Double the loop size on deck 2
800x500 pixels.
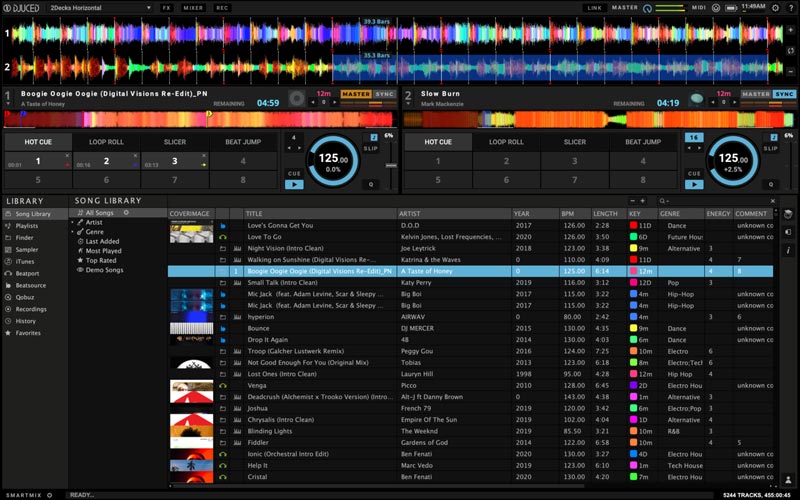tap(699, 148)
